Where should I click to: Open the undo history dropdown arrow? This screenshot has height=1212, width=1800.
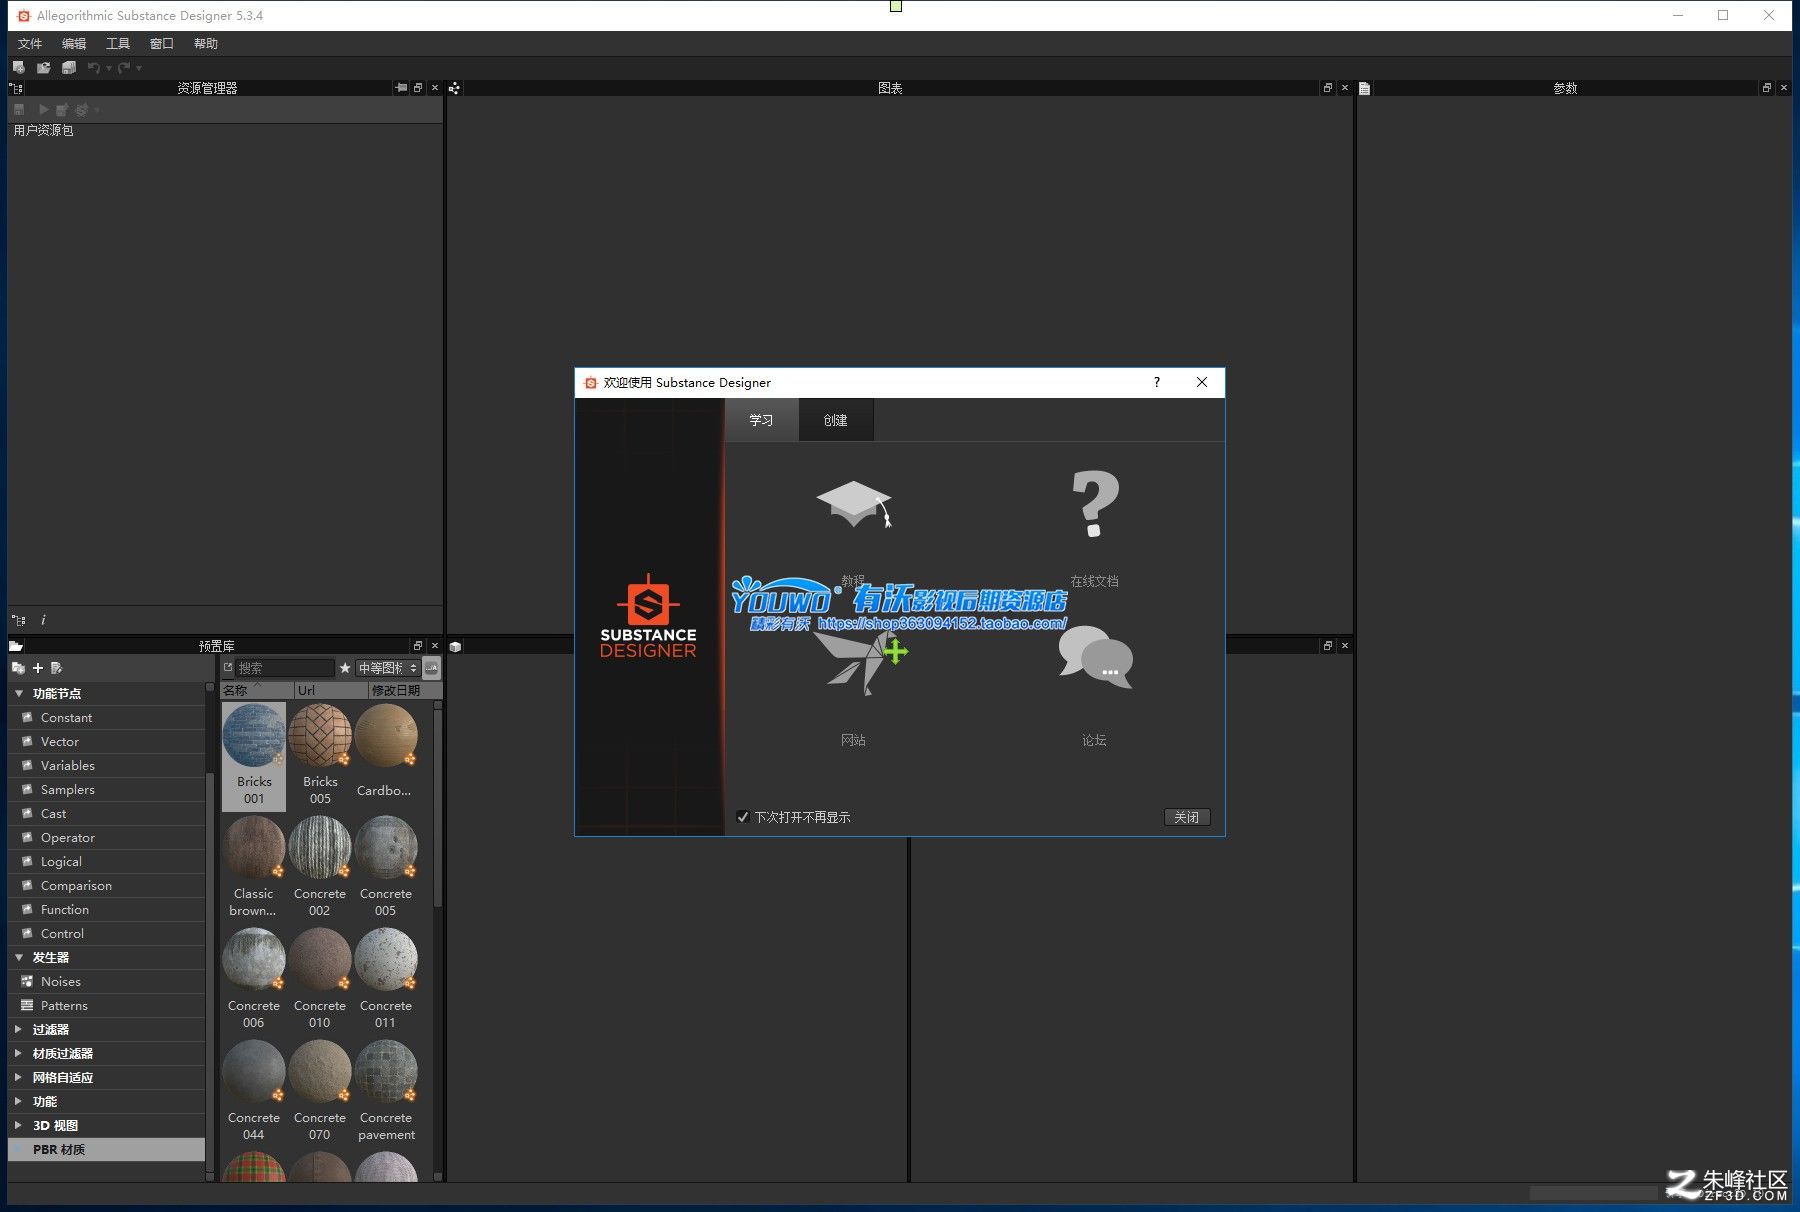[109, 68]
